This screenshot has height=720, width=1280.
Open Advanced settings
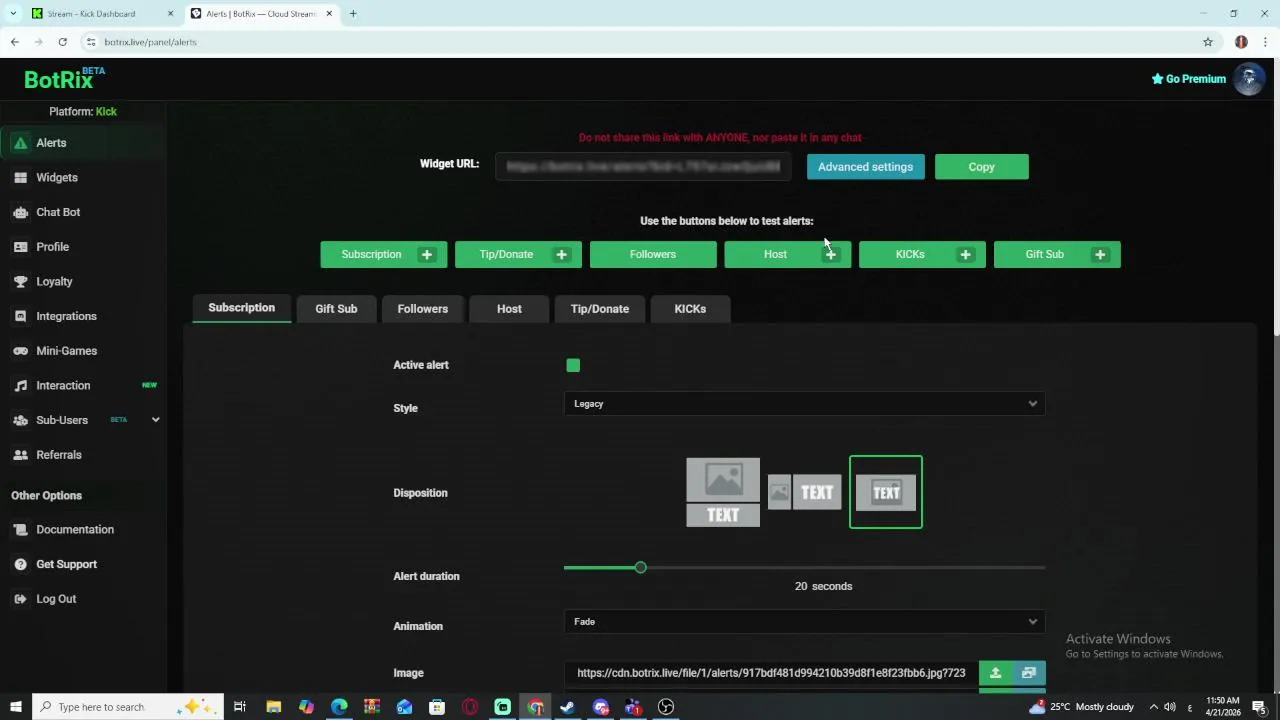click(x=865, y=167)
